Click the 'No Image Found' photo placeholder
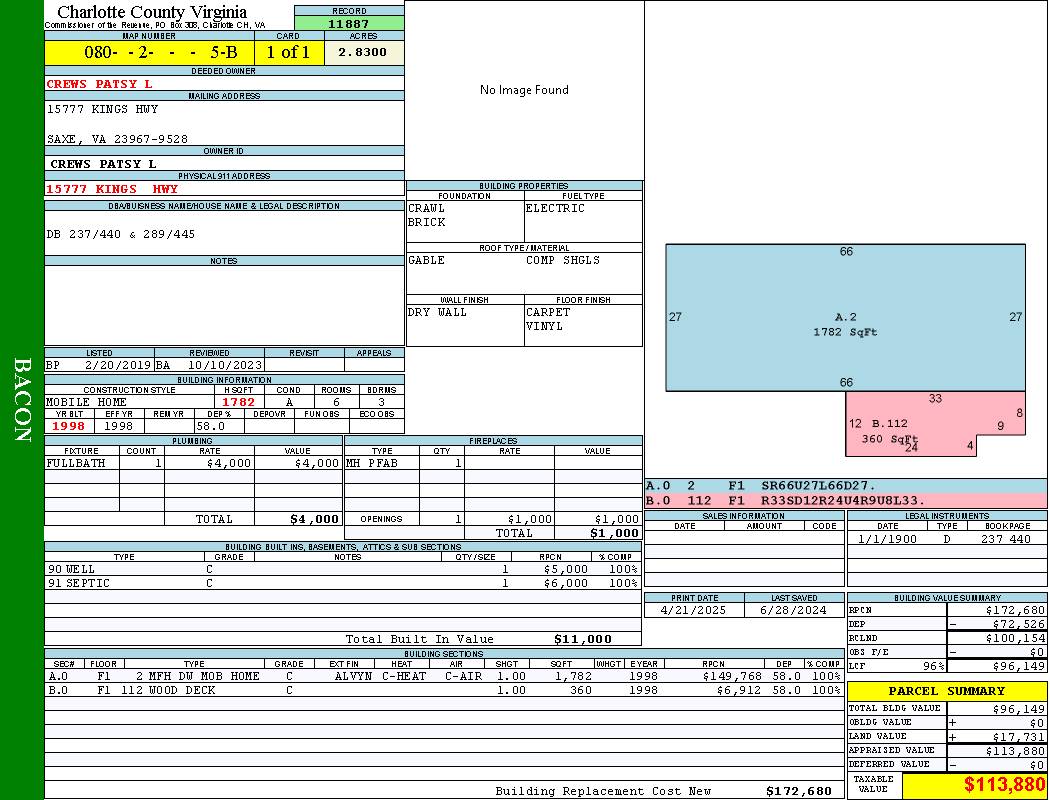Image resolution: width=1050 pixels, height=800 pixels. point(524,90)
